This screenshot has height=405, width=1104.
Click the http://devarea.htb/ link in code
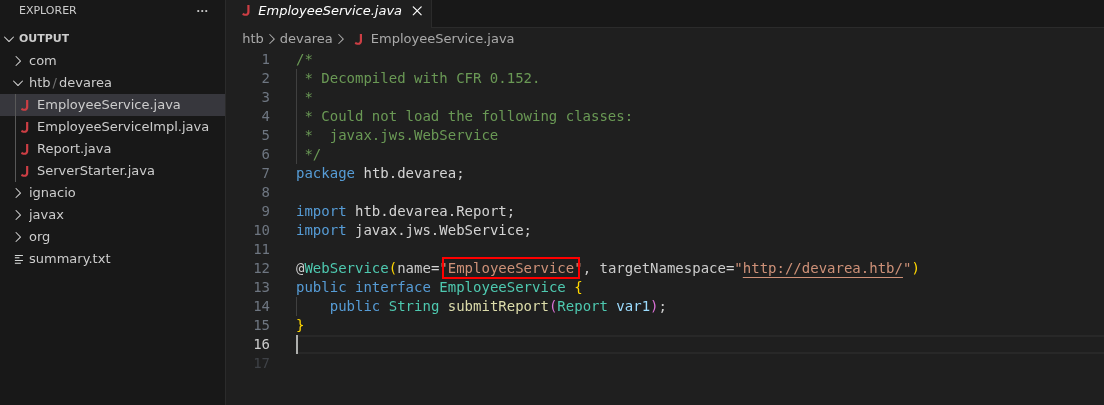[x=823, y=268]
